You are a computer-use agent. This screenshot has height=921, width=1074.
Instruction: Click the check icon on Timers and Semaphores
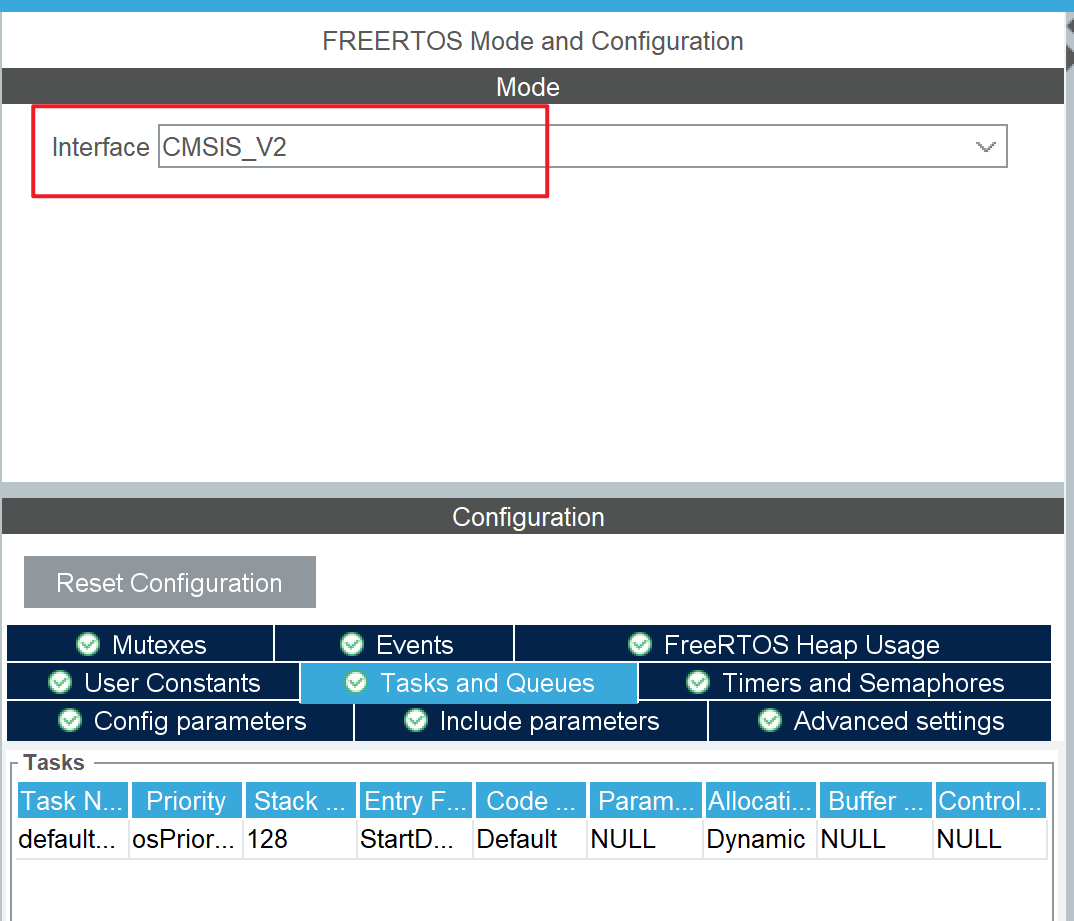(x=698, y=682)
